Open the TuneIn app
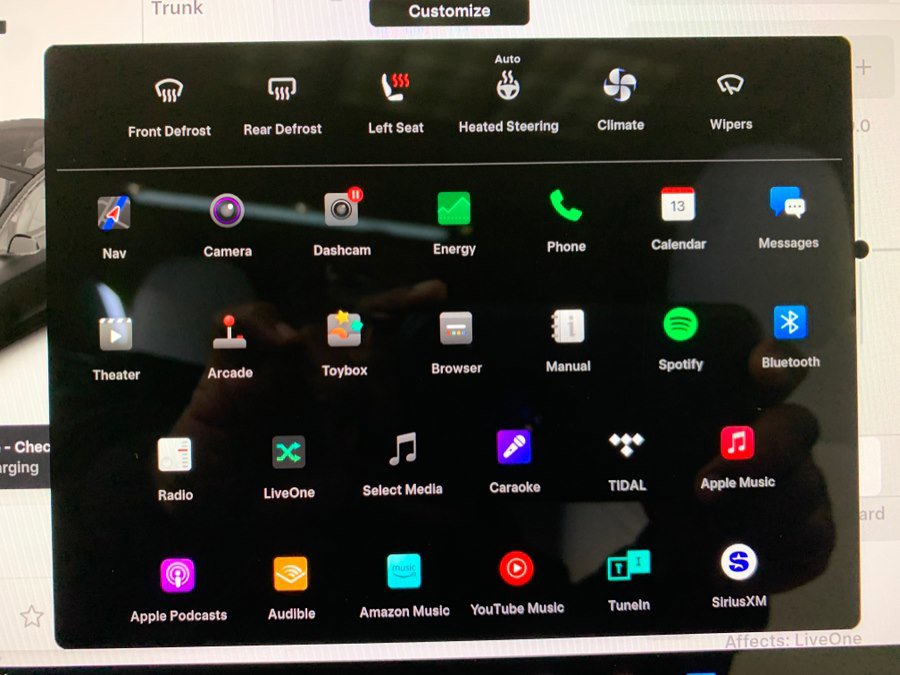This screenshot has height=675, width=900. coord(629,565)
